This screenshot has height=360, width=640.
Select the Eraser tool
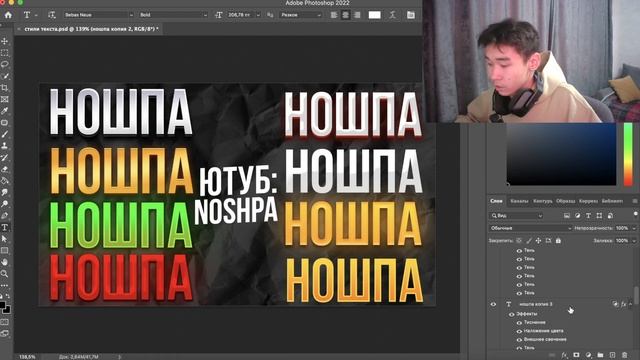tap(5, 169)
